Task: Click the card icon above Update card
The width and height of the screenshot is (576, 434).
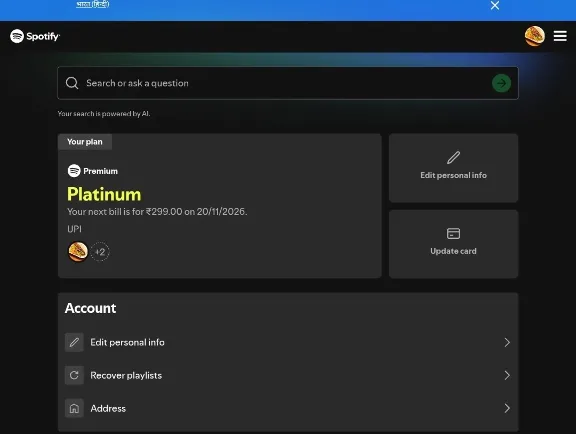Action: tap(453, 233)
